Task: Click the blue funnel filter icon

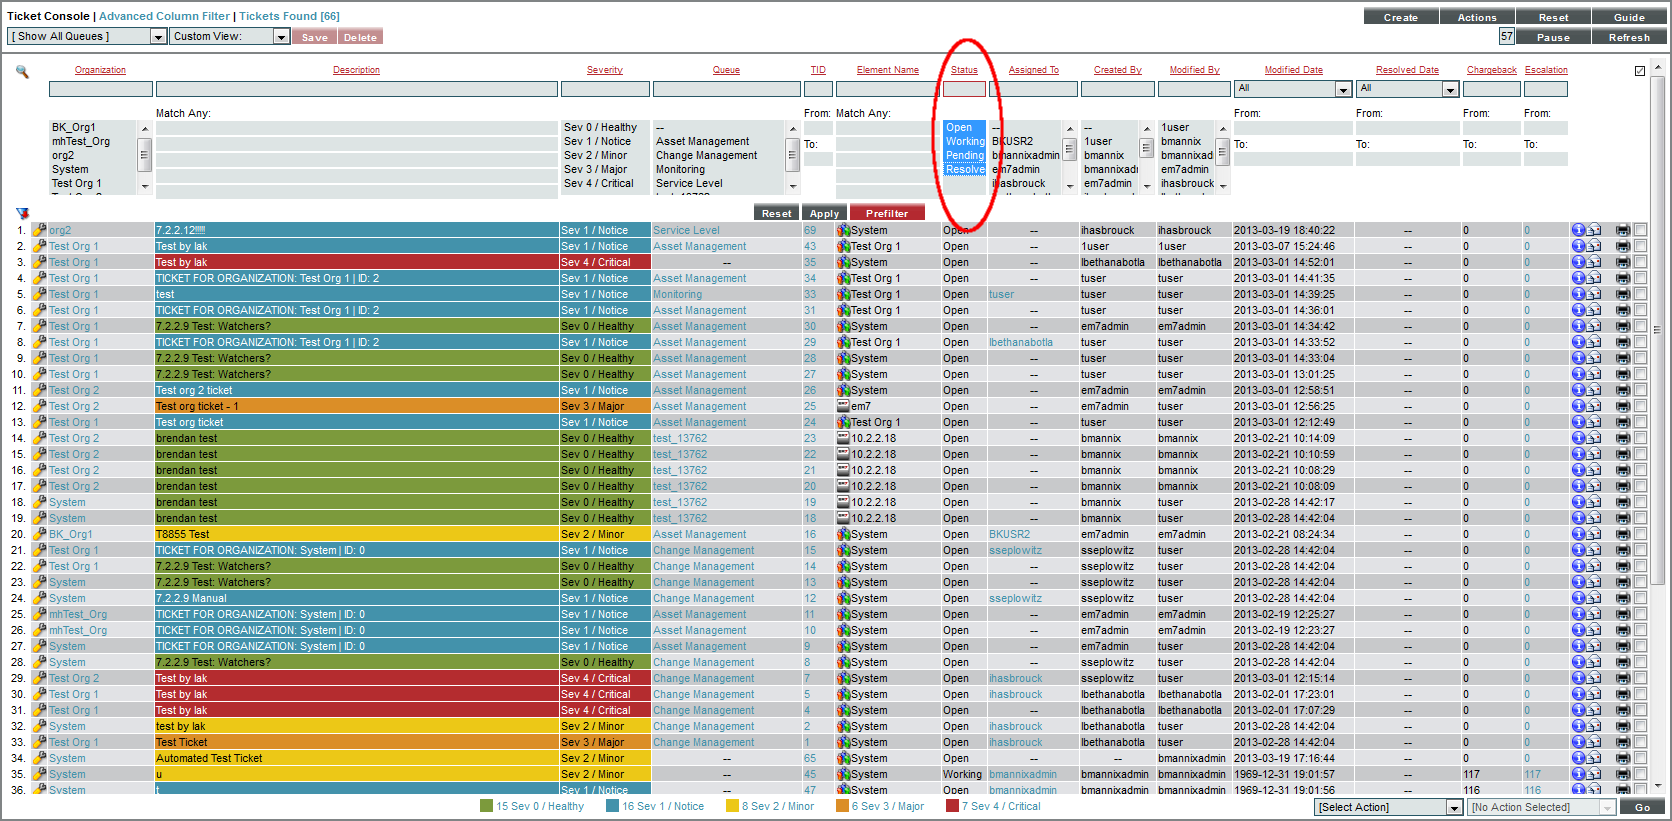Action: (22, 213)
